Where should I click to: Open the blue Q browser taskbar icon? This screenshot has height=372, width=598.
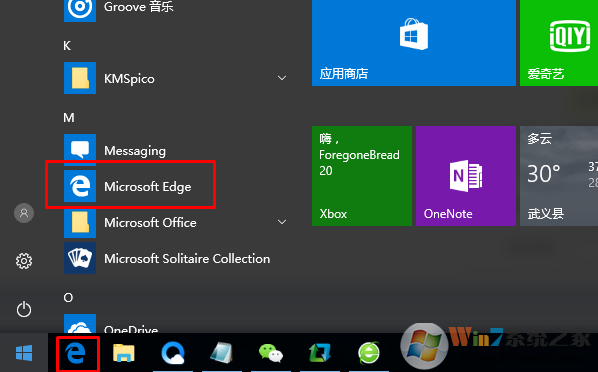point(173,353)
